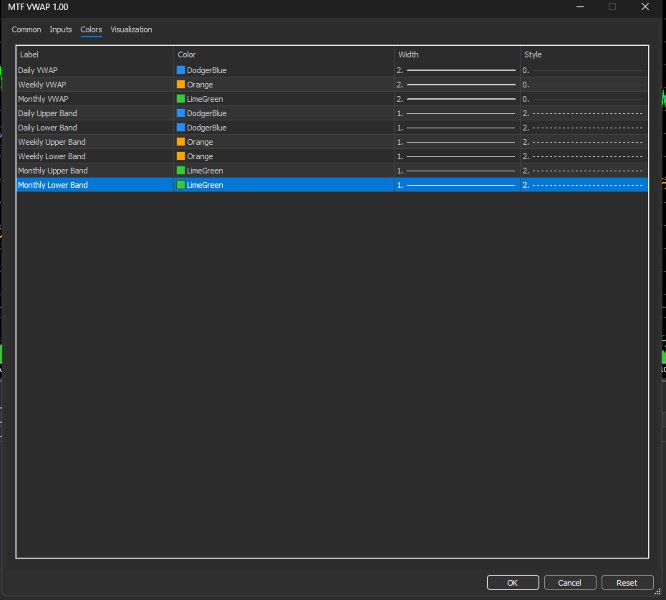This screenshot has height=600, width=666.
Task: Open style selector for Daily Lower Band
Action: (584, 127)
